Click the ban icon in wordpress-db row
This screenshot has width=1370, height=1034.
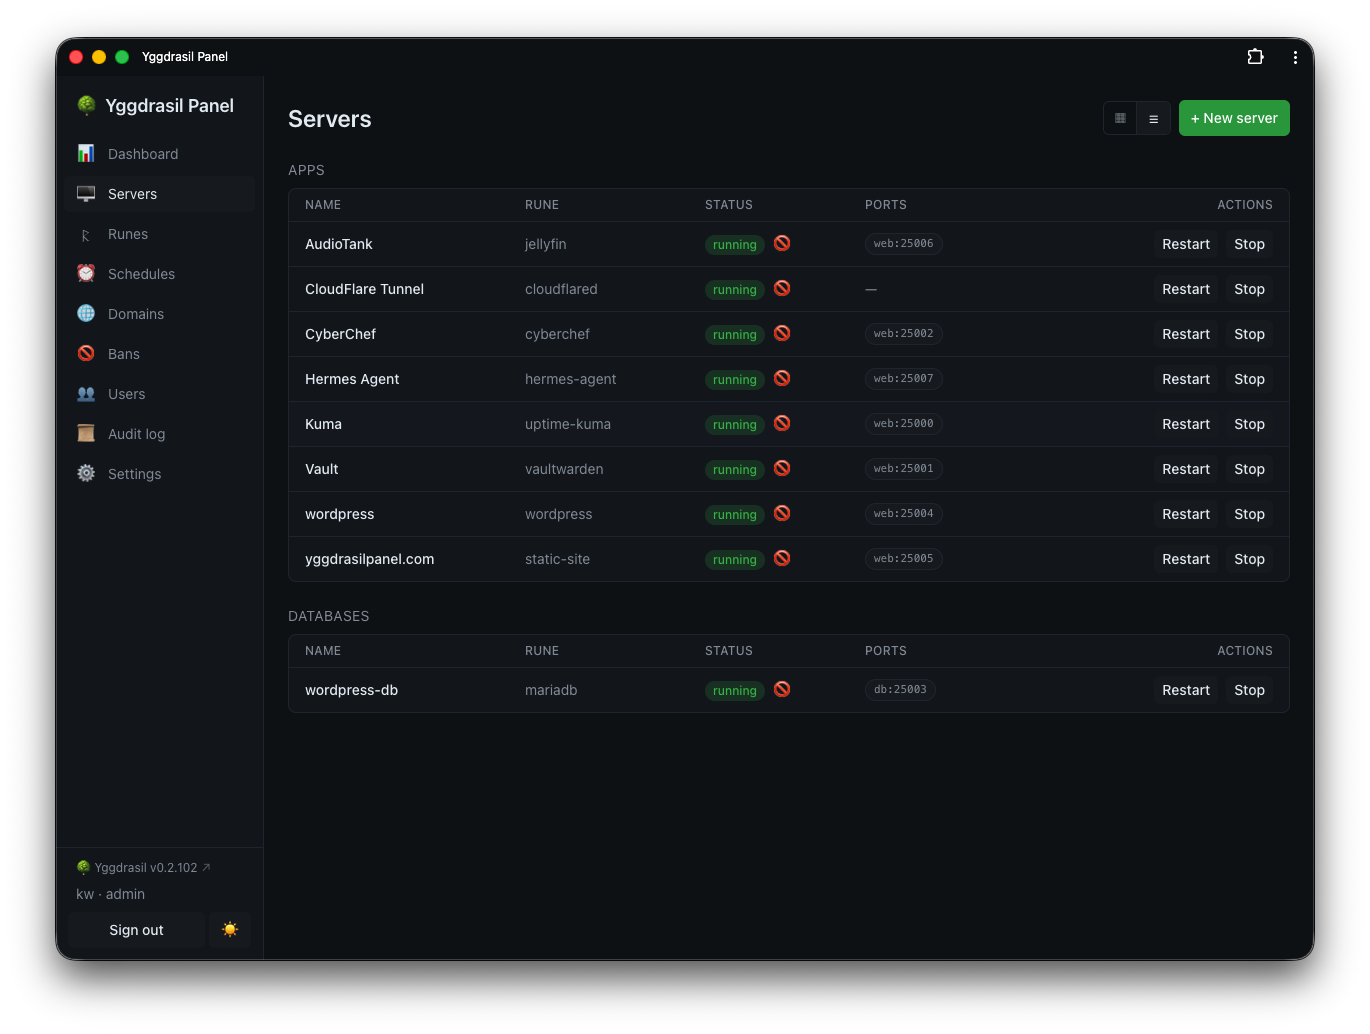pos(782,689)
